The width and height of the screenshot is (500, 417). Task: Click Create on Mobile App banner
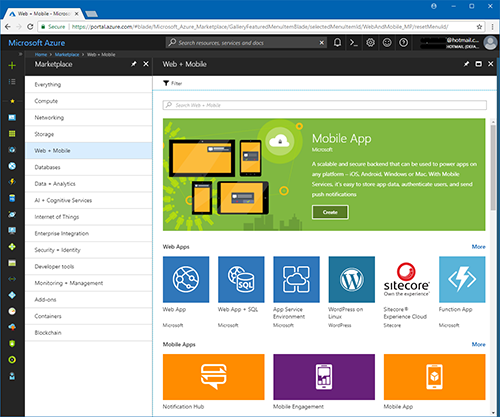click(x=330, y=212)
